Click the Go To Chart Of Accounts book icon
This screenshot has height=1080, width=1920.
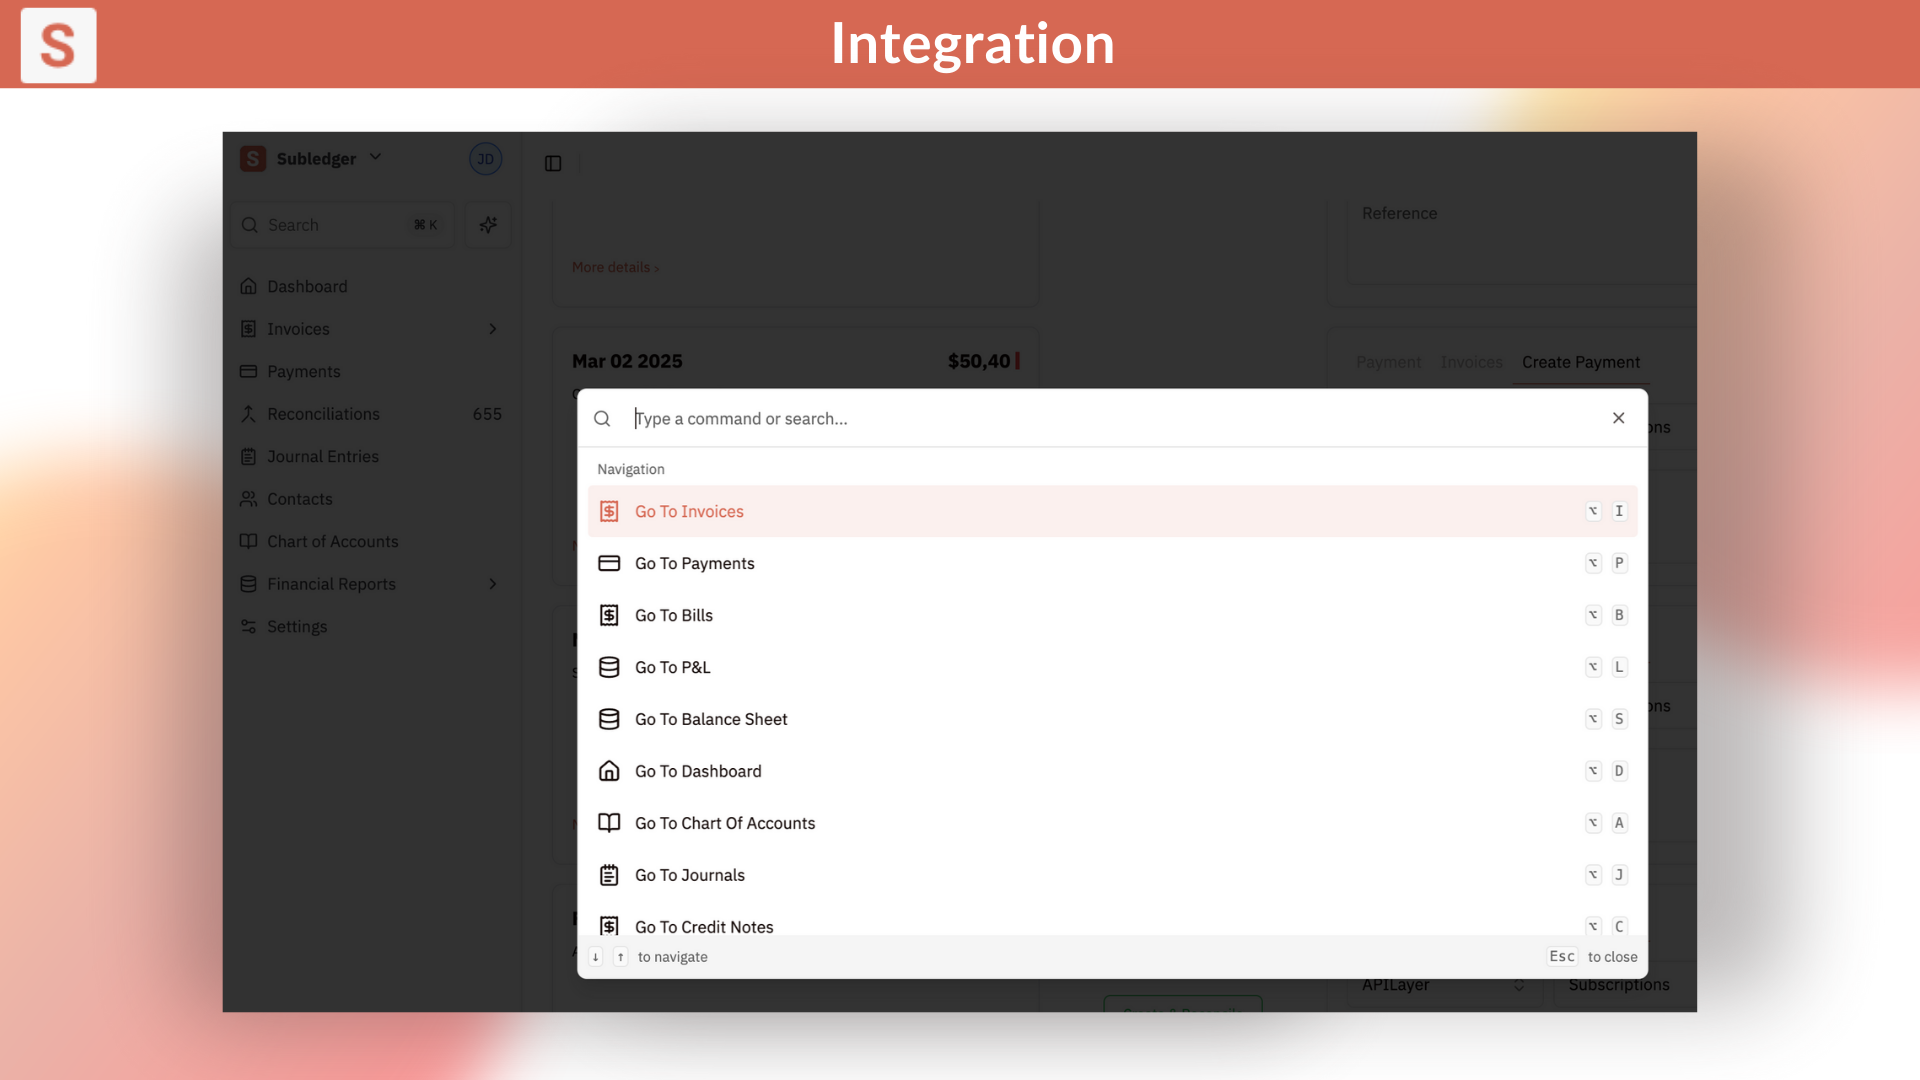pos(609,823)
